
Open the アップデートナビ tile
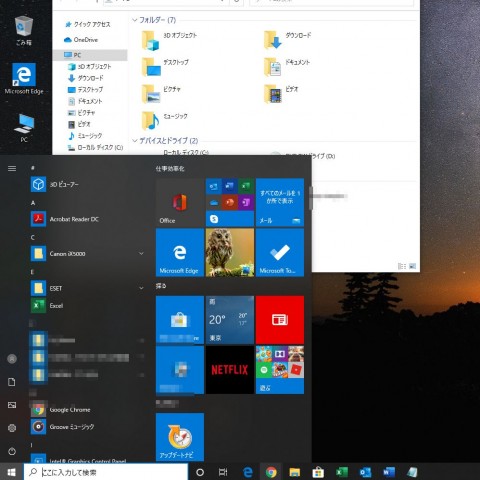180,437
